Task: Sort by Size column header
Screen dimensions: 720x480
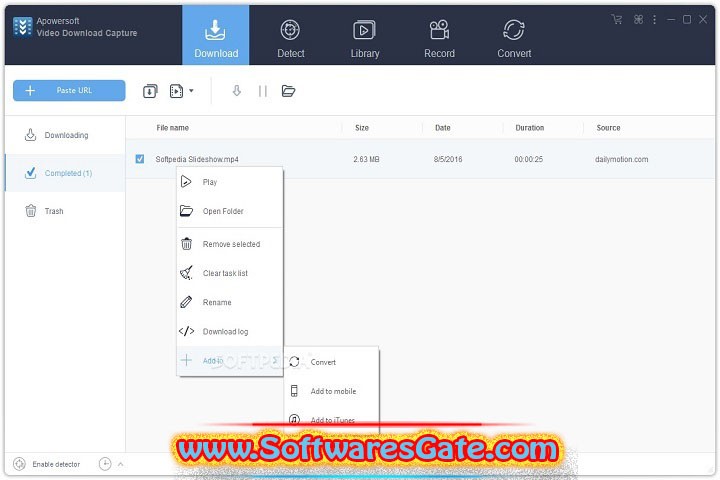Action: [362, 128]
